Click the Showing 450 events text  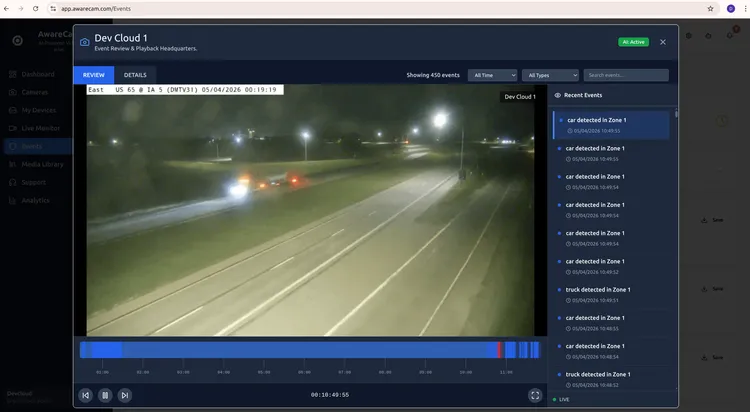click(x=433, y=75)
